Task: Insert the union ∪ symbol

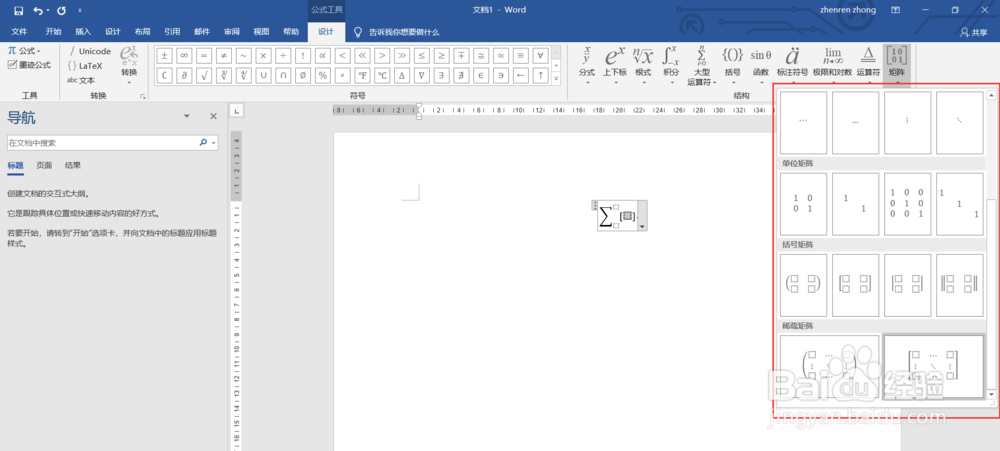Action: tap(264, 76)
